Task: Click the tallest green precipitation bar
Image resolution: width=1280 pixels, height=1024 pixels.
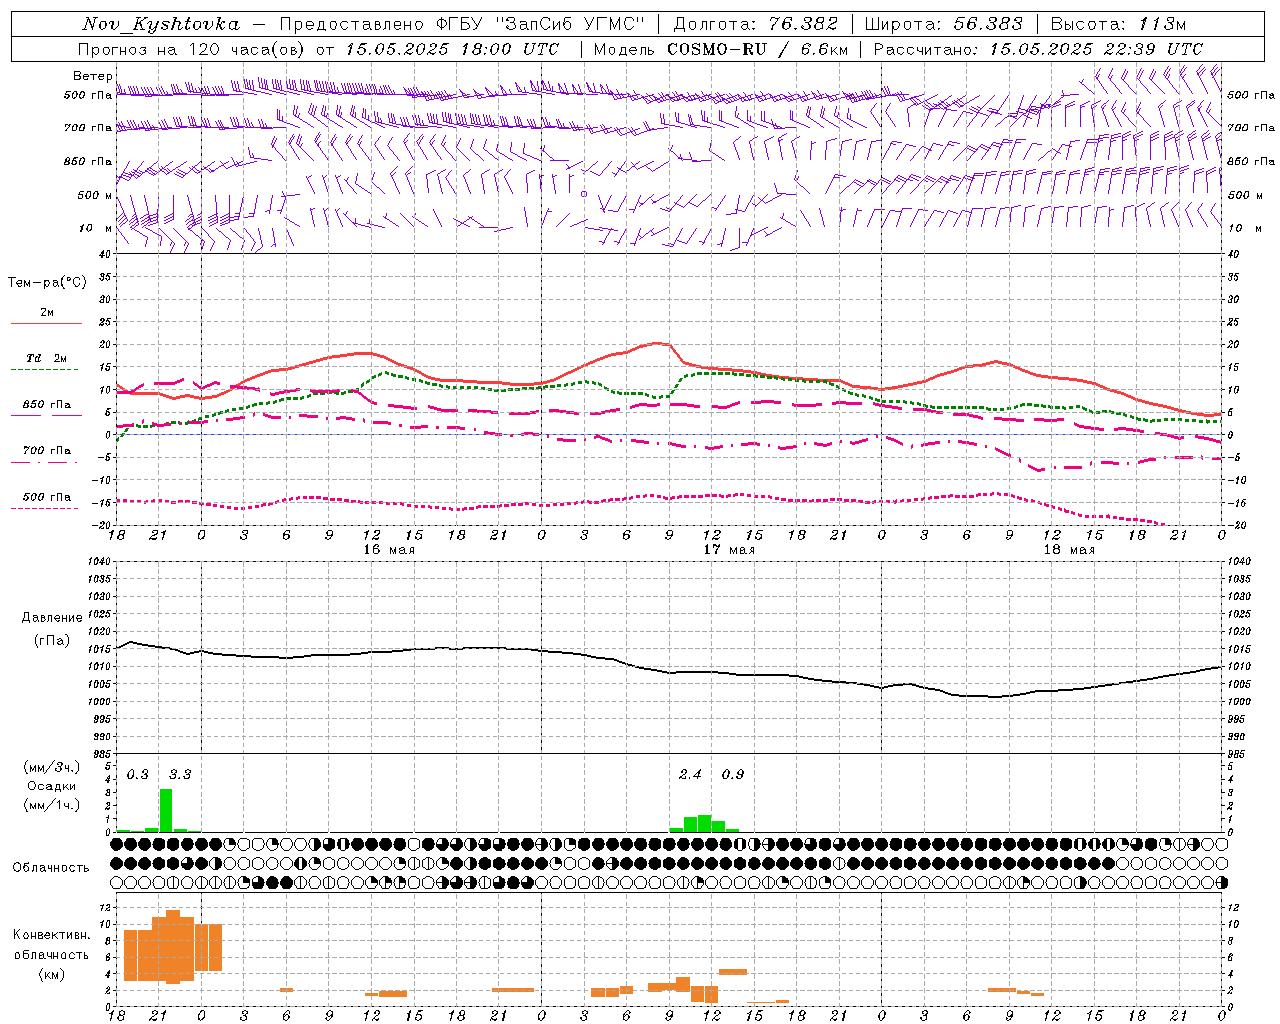Action: click(x=166, y=811)
